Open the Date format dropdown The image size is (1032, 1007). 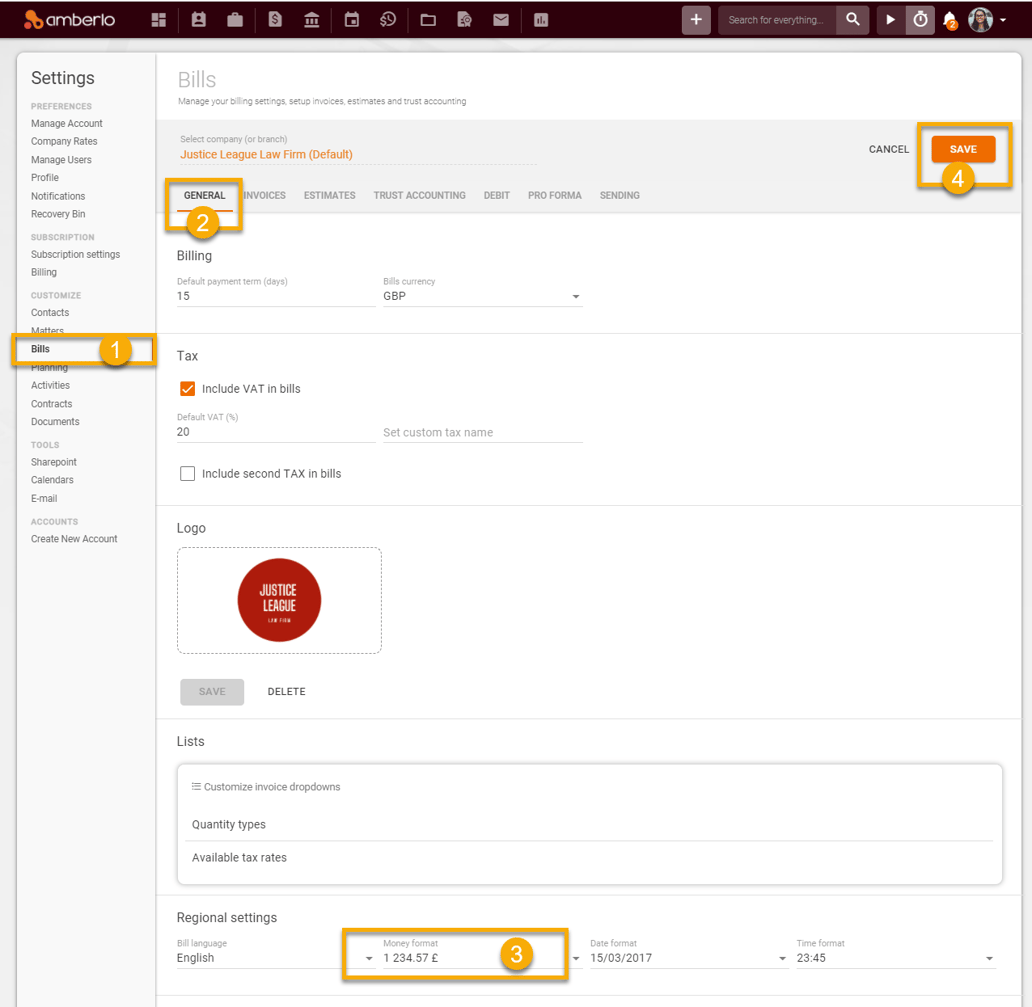point(780,957)
